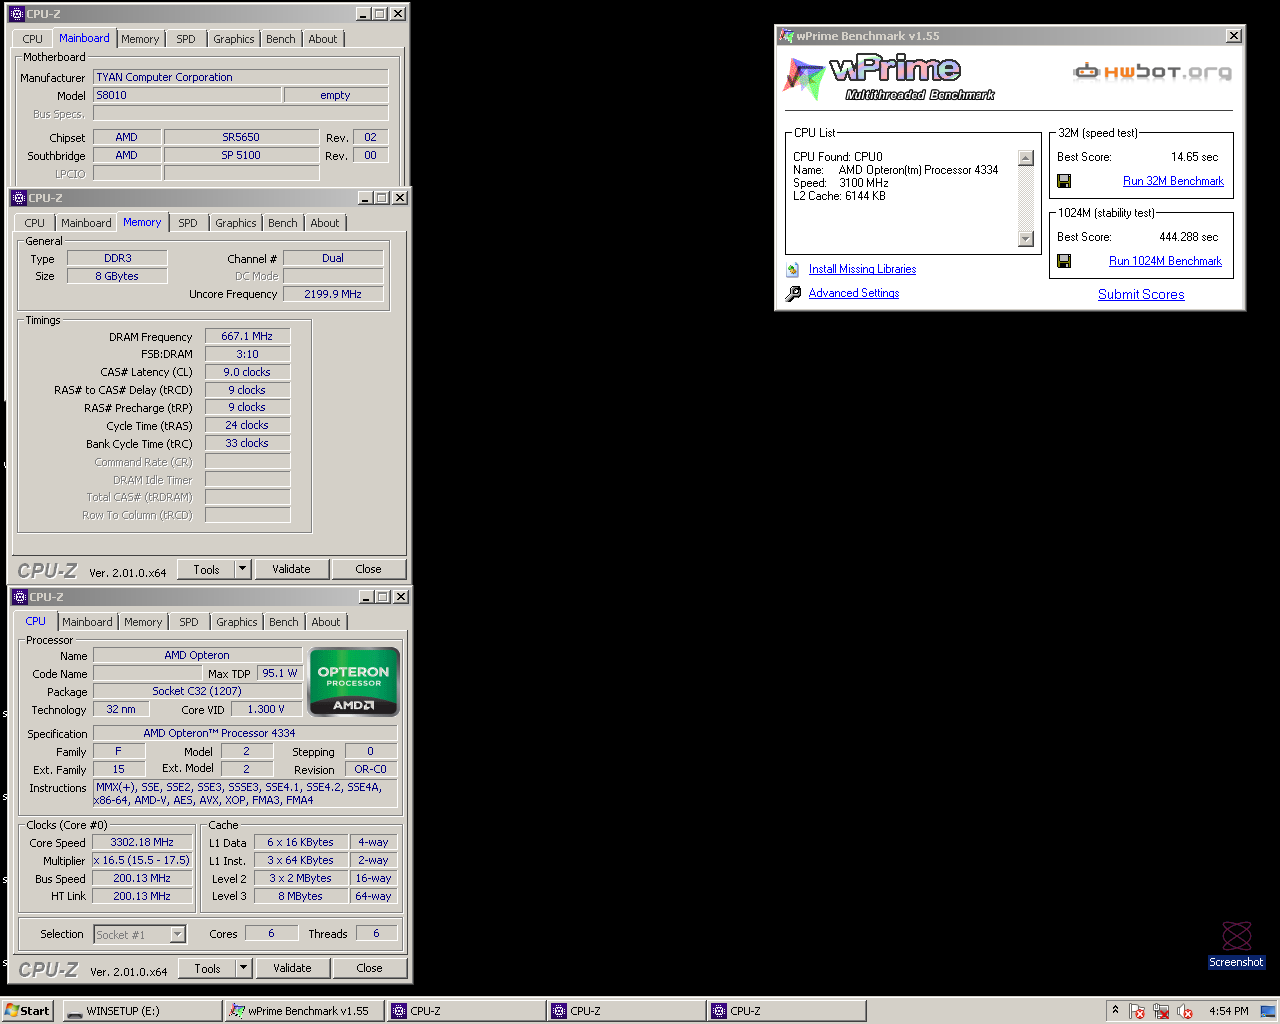Click the floppy save icon beside the 1024M best score

click(x=1064, y=261)
